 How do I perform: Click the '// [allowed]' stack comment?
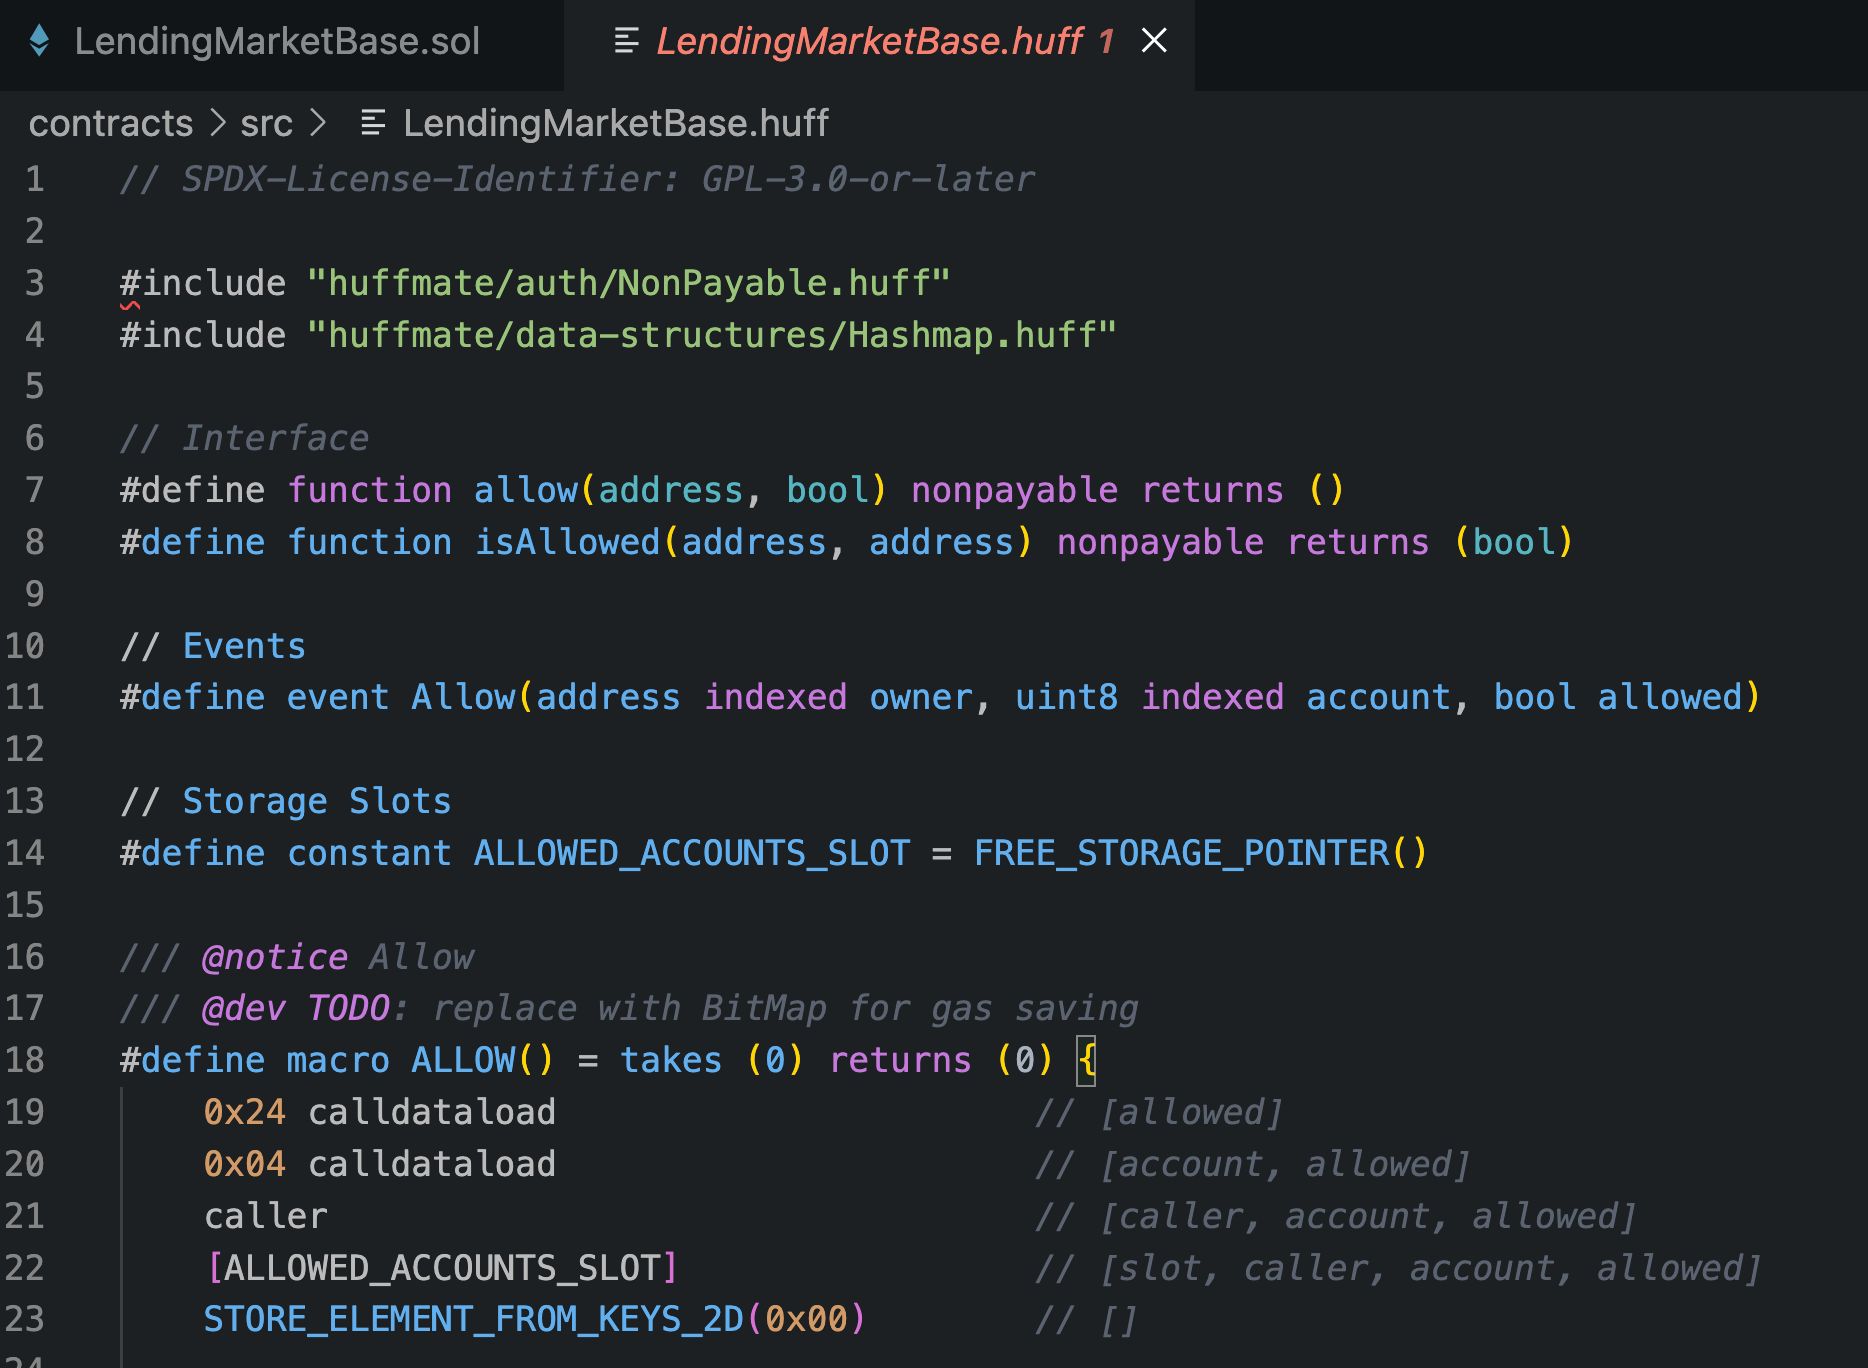point(1160,1112)
